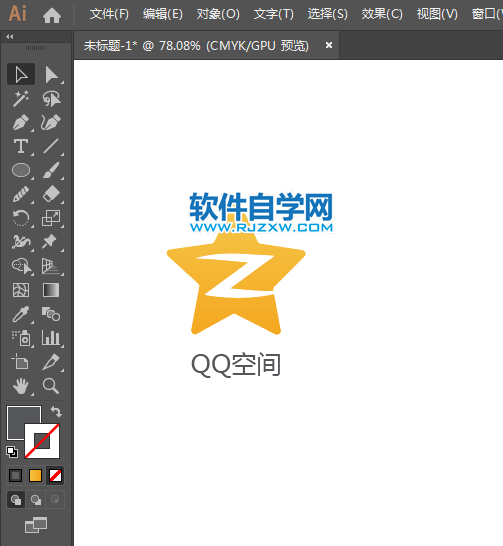Open the 文字(T) menu
Viewport: 503px width, 546px height.
click(274, 14)
